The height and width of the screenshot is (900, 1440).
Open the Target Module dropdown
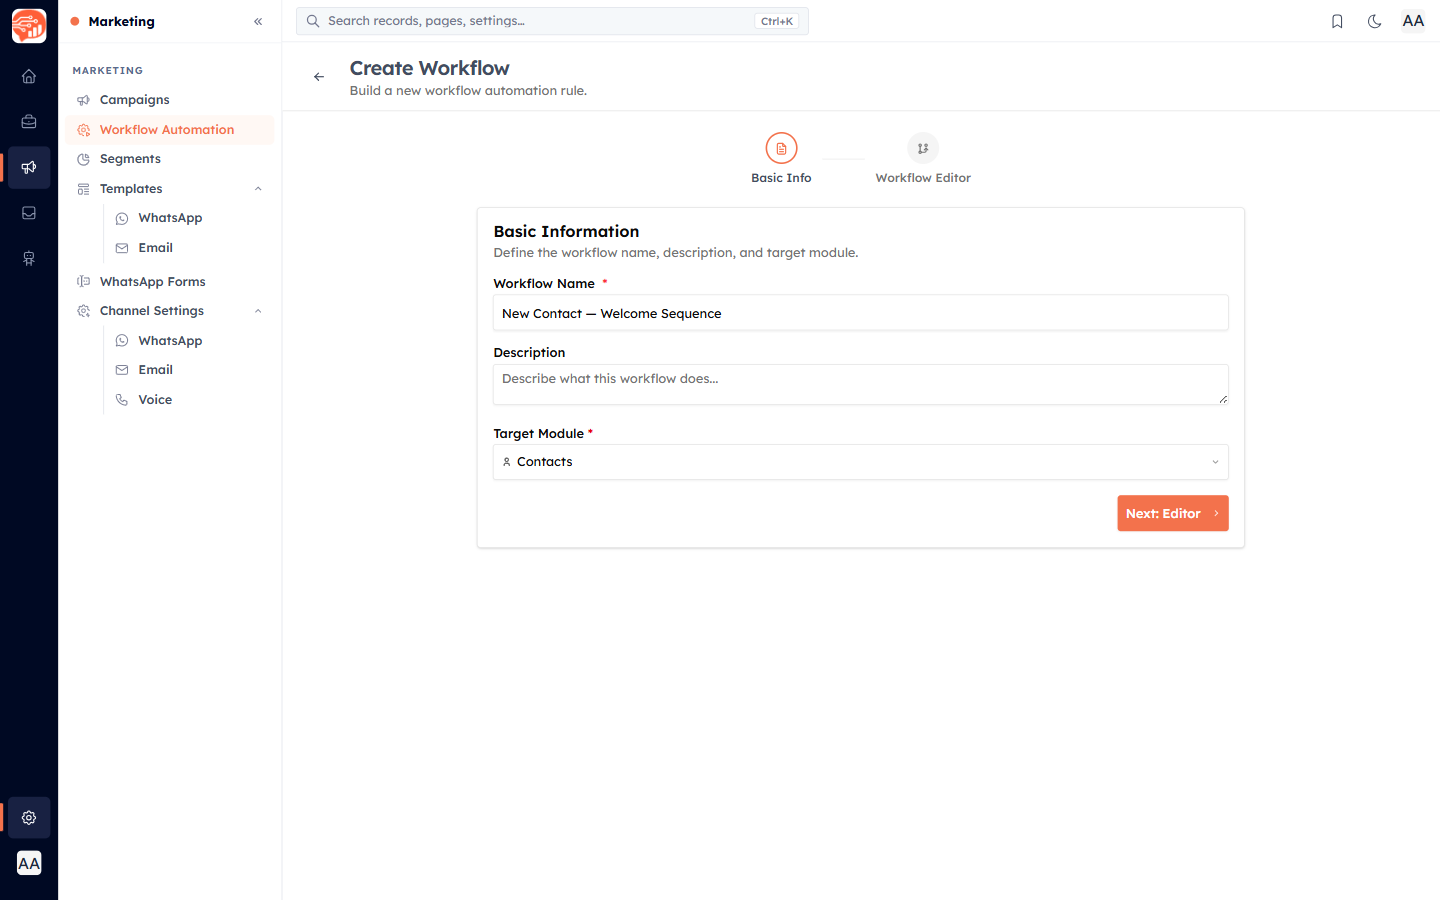point(860,462)
